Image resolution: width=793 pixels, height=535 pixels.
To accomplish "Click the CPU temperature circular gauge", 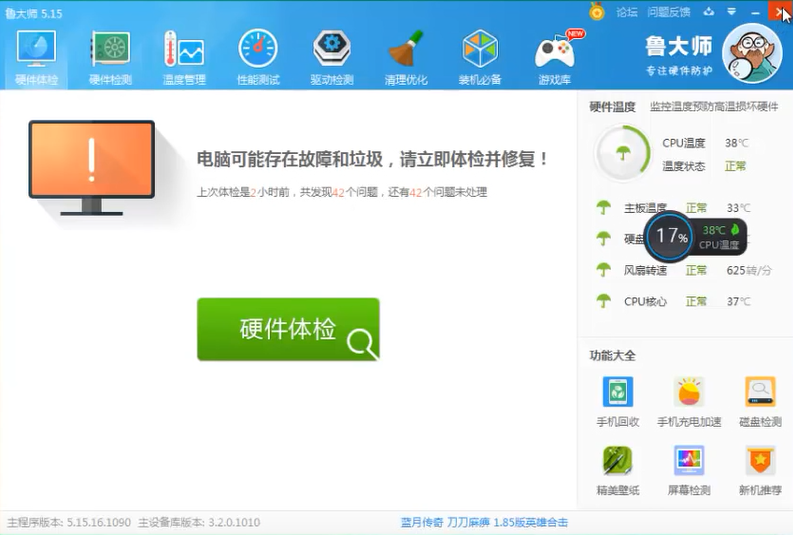I will (623, 153).
